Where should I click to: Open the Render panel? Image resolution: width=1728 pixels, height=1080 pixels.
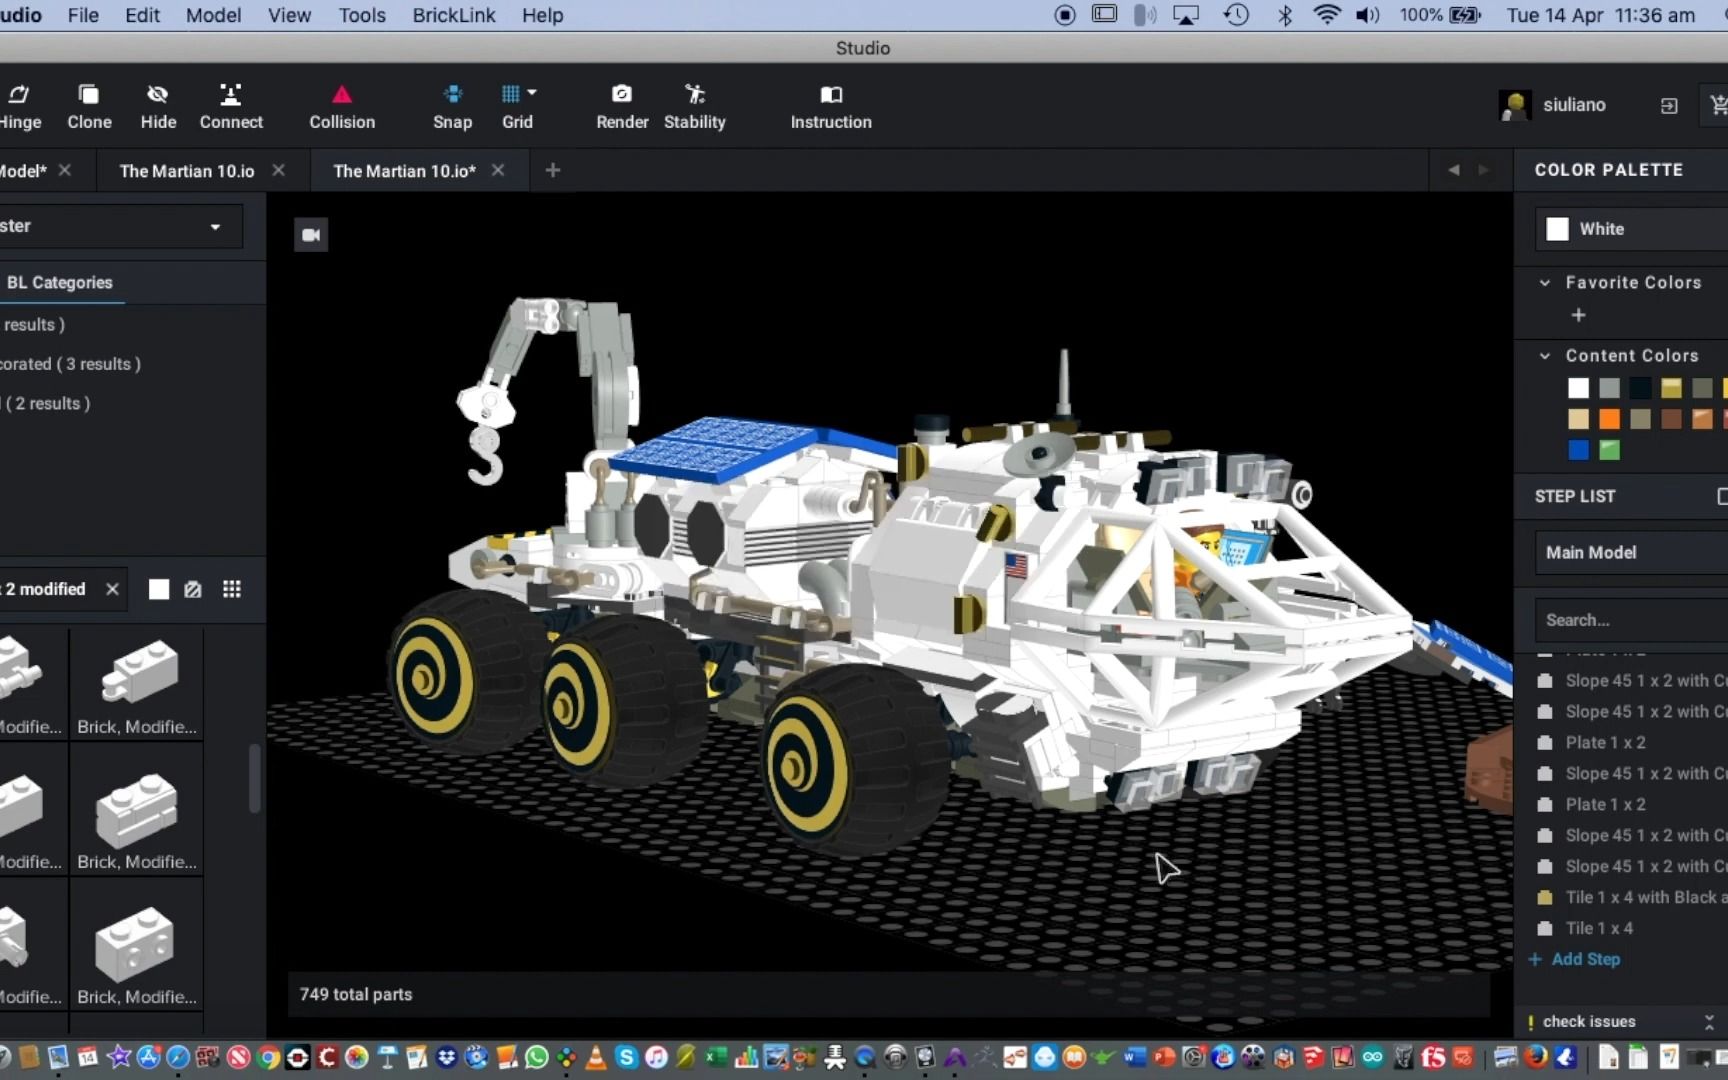[x=621, y=105]
